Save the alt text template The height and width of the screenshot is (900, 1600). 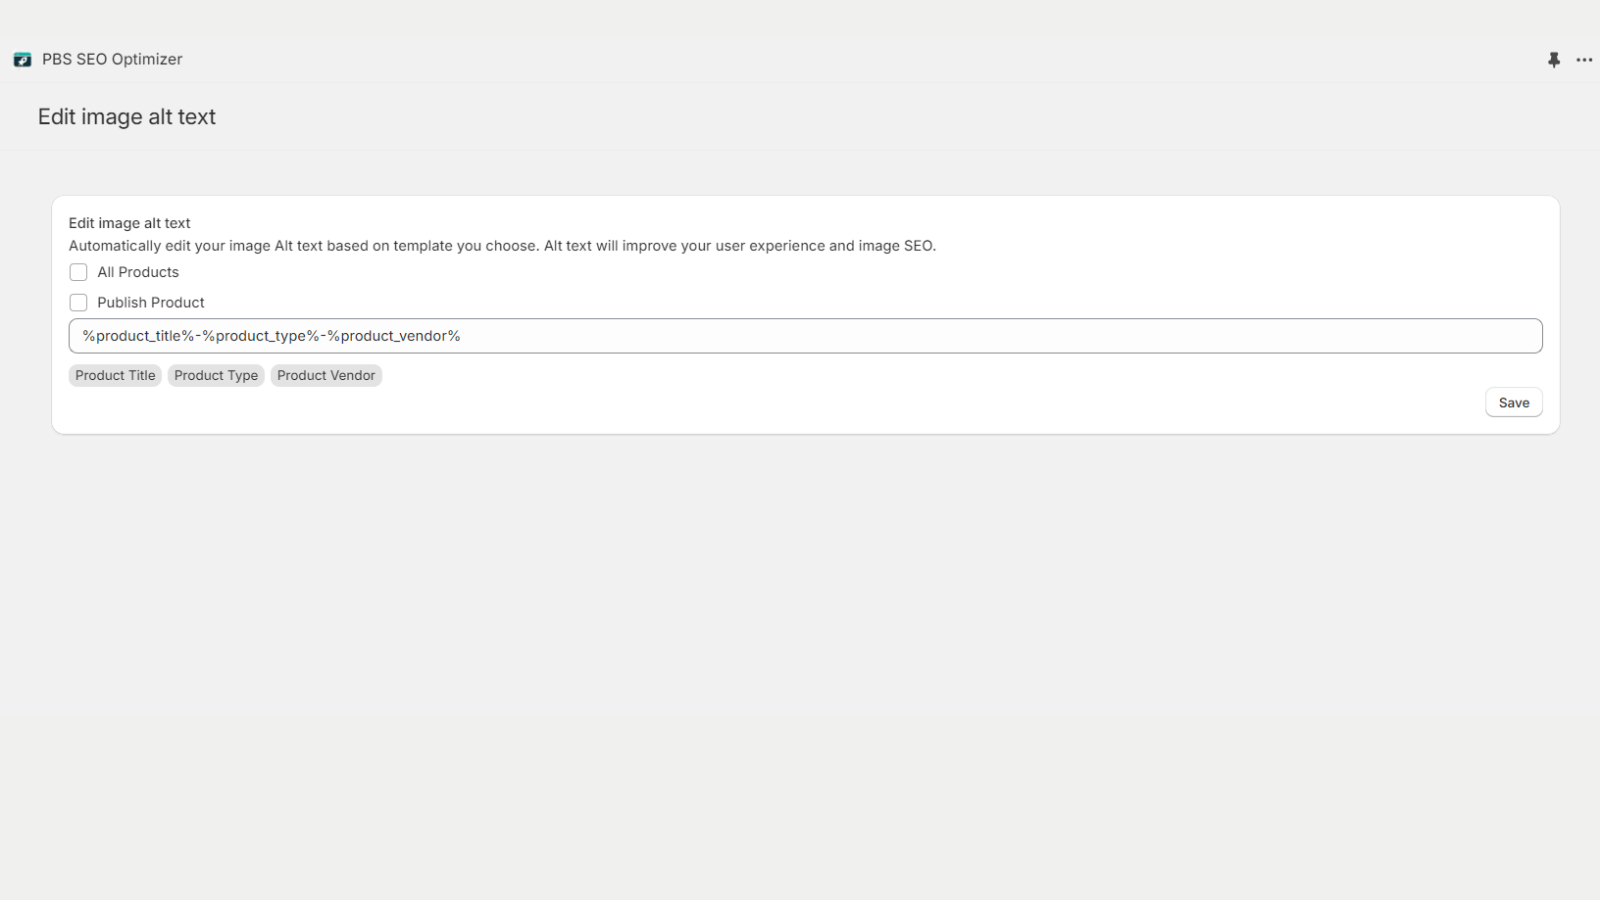point(1514,402)
